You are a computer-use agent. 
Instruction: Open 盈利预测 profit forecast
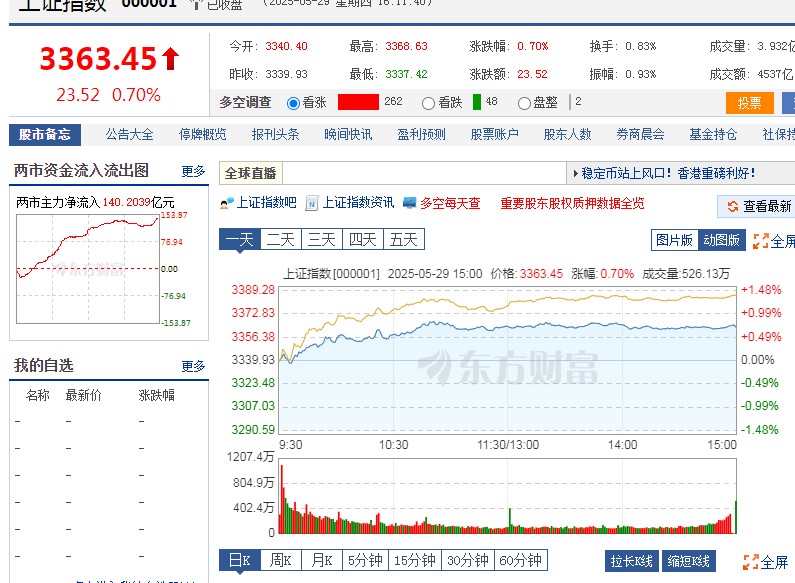pyautogui.click(x=421, y=135)
